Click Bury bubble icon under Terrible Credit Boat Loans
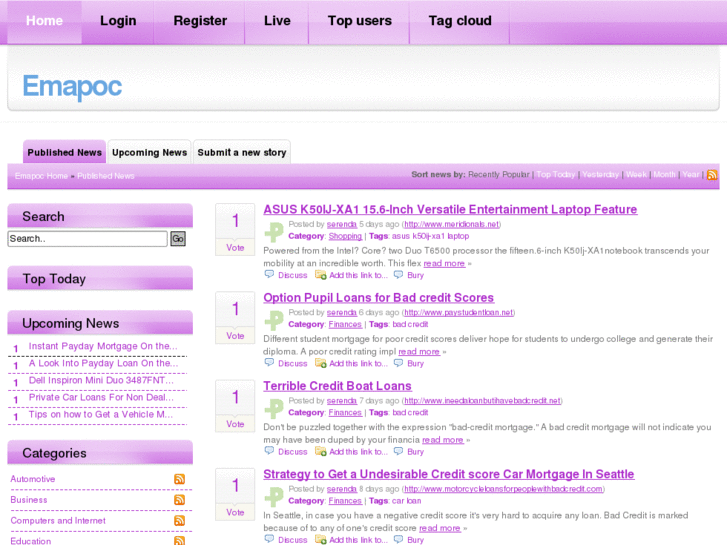Screen dimensions: 727x545 coord(398,451)
